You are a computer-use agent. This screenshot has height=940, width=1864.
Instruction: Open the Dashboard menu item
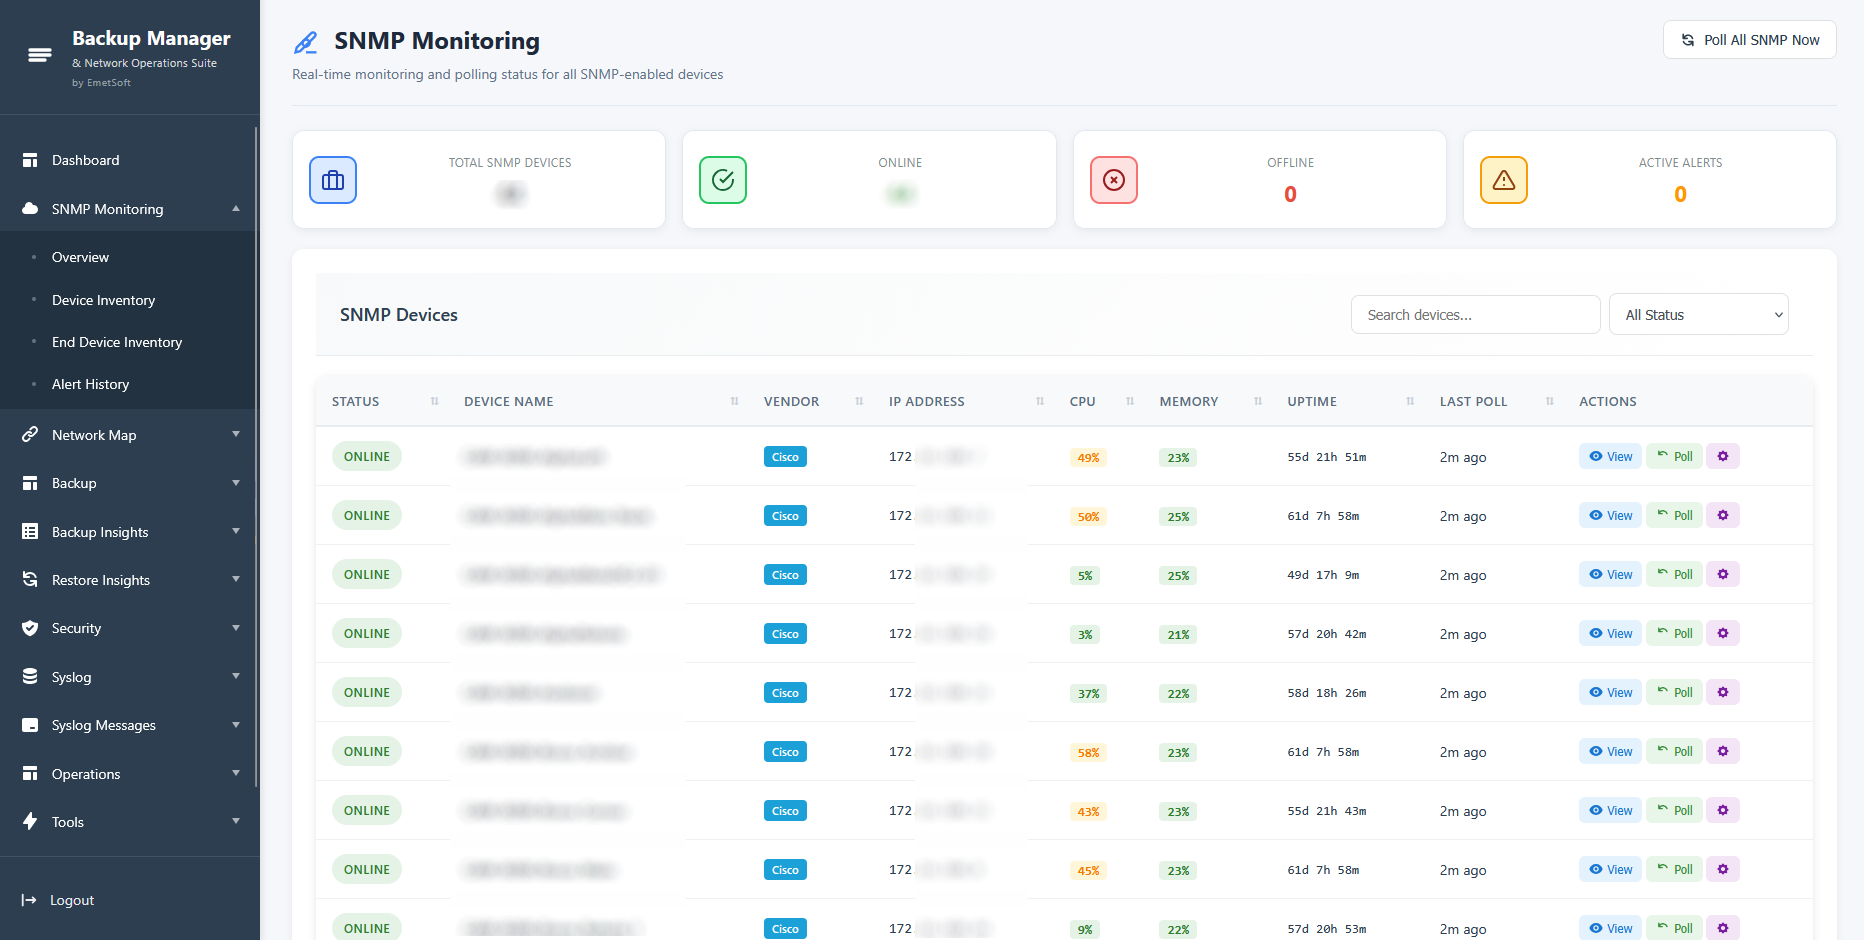pyautogui.click(x=128, y=160)
